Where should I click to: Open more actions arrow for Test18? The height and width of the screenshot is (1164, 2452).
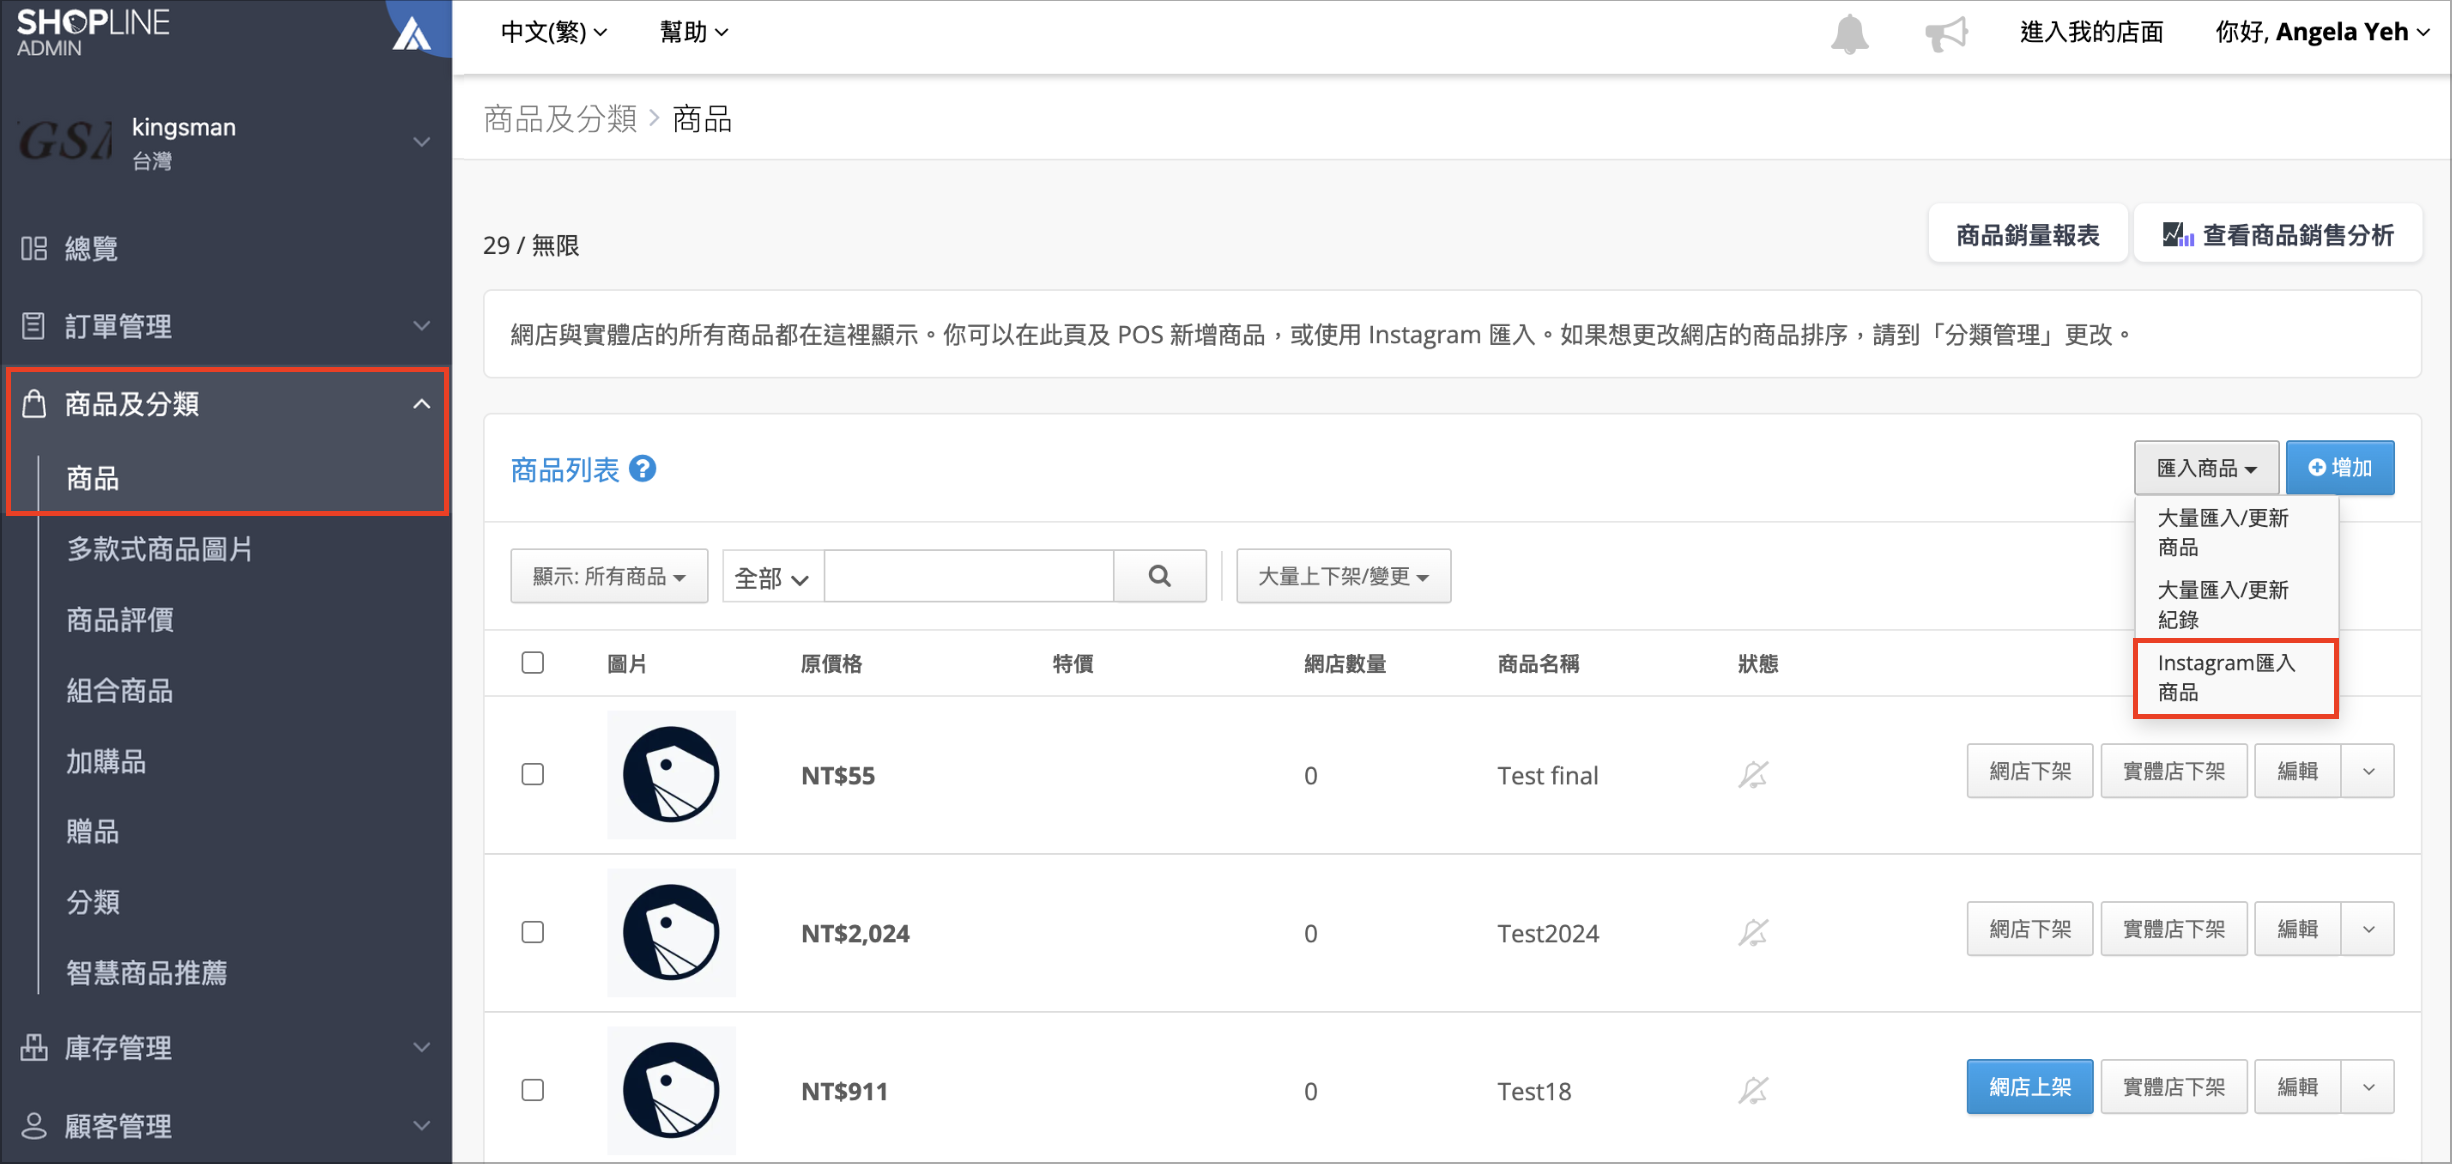click(x=2368, y=1087)
